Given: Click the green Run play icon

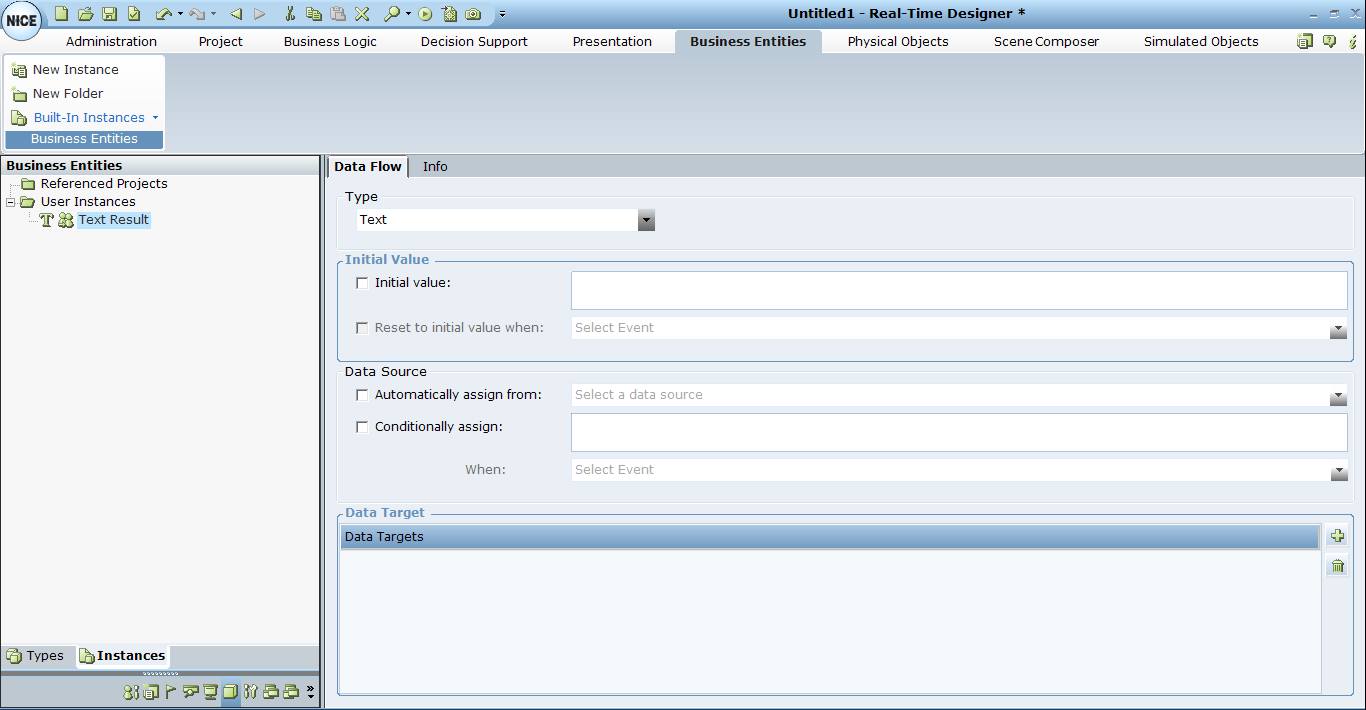Looking at the screenshot, I should point(425,14).
